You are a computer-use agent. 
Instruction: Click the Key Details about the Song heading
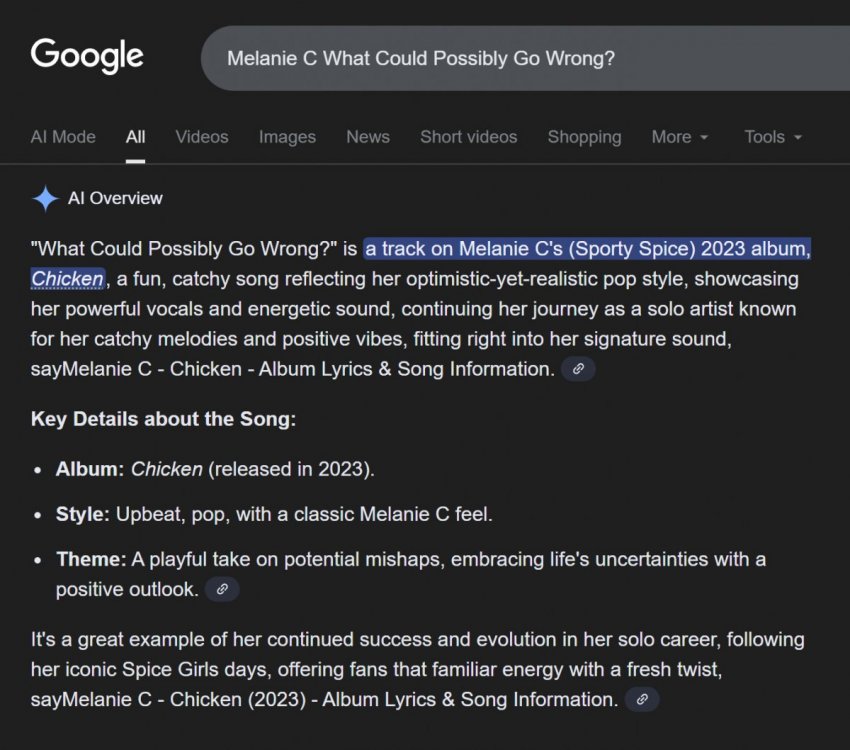(x=163, y=419)
